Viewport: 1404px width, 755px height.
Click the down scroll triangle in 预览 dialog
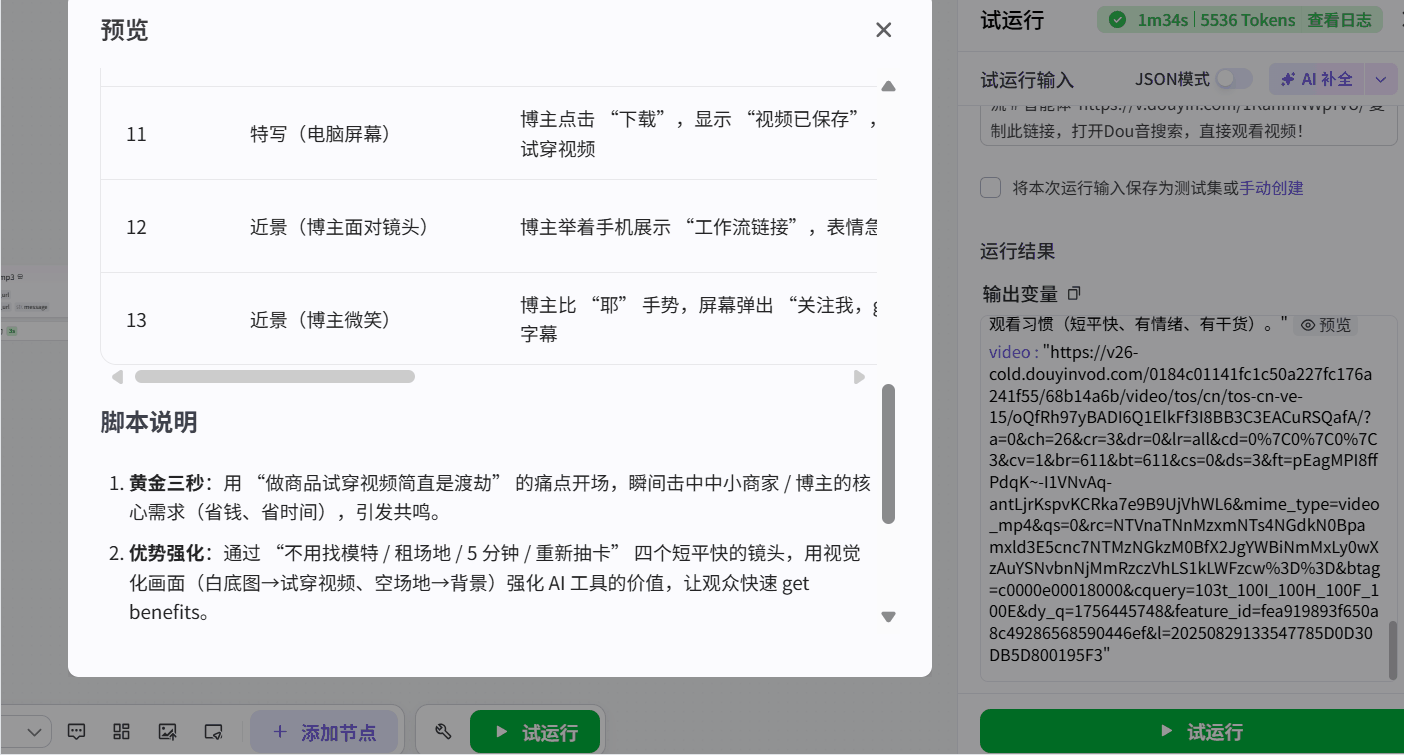click(888, 617)
